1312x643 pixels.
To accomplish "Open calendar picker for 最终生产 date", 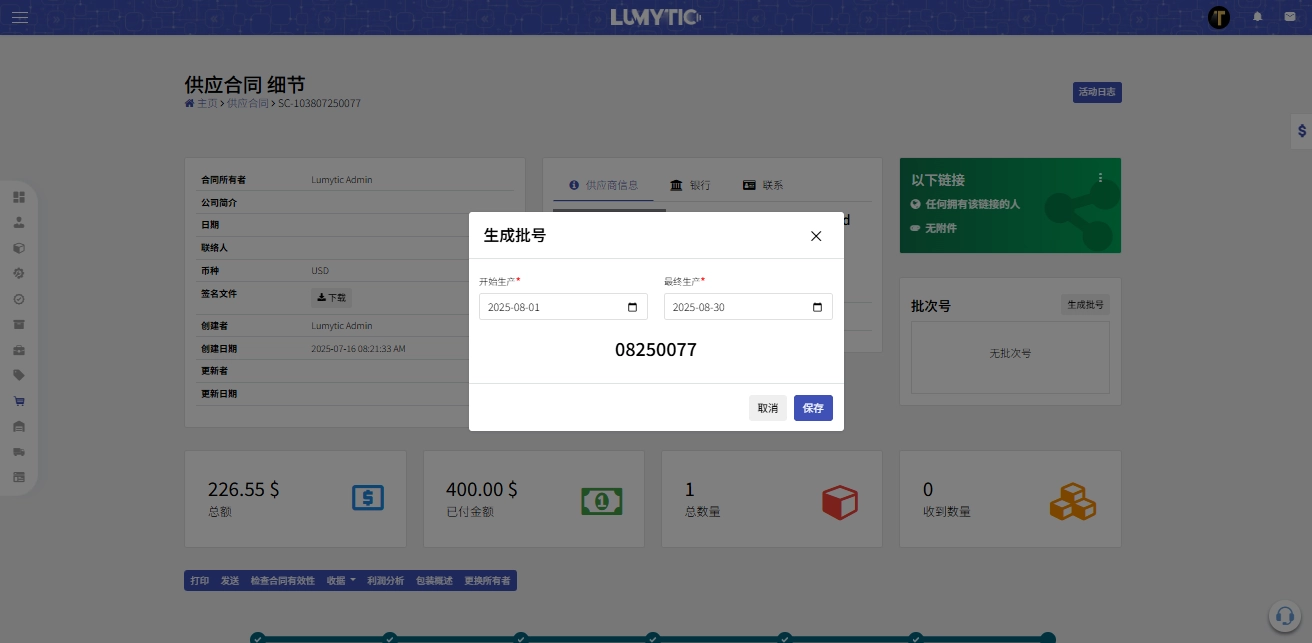I will click(817, 307).
